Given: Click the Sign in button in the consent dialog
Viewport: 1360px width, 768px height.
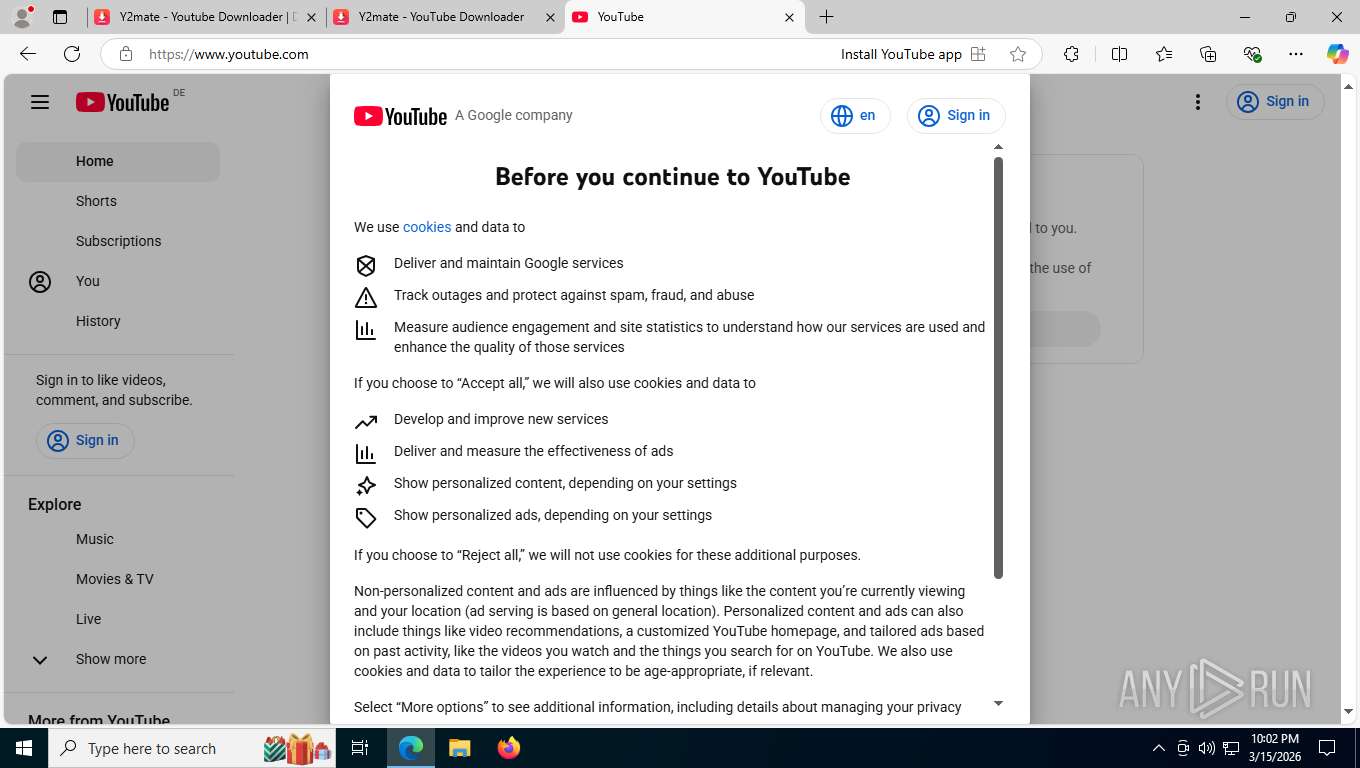Looking at the screenshot, I should [956, 116].
